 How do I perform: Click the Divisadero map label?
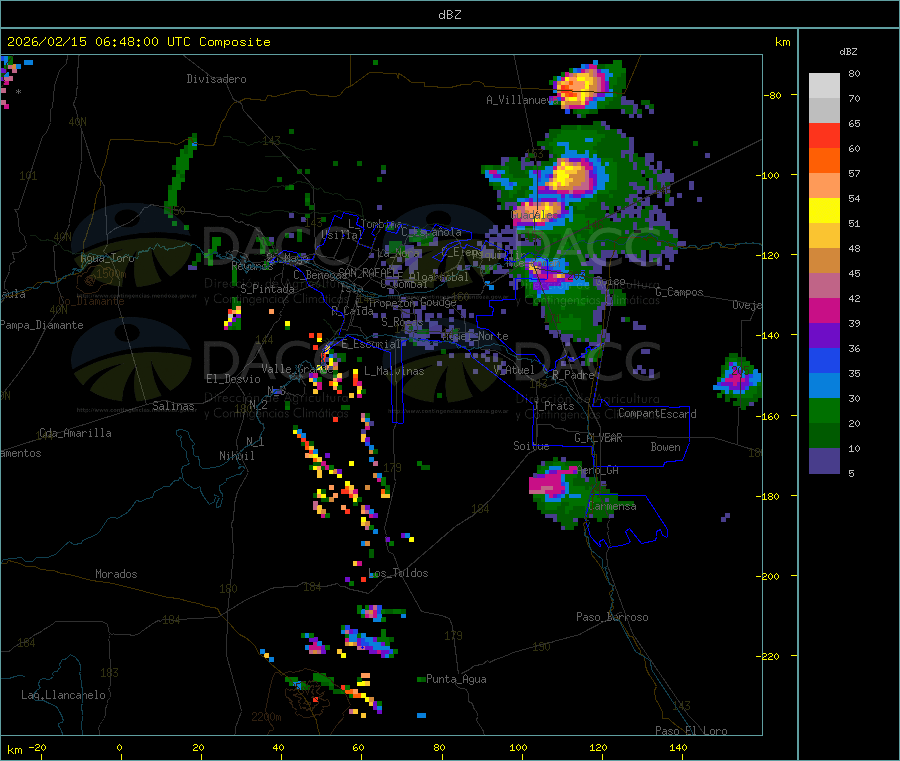216,79
